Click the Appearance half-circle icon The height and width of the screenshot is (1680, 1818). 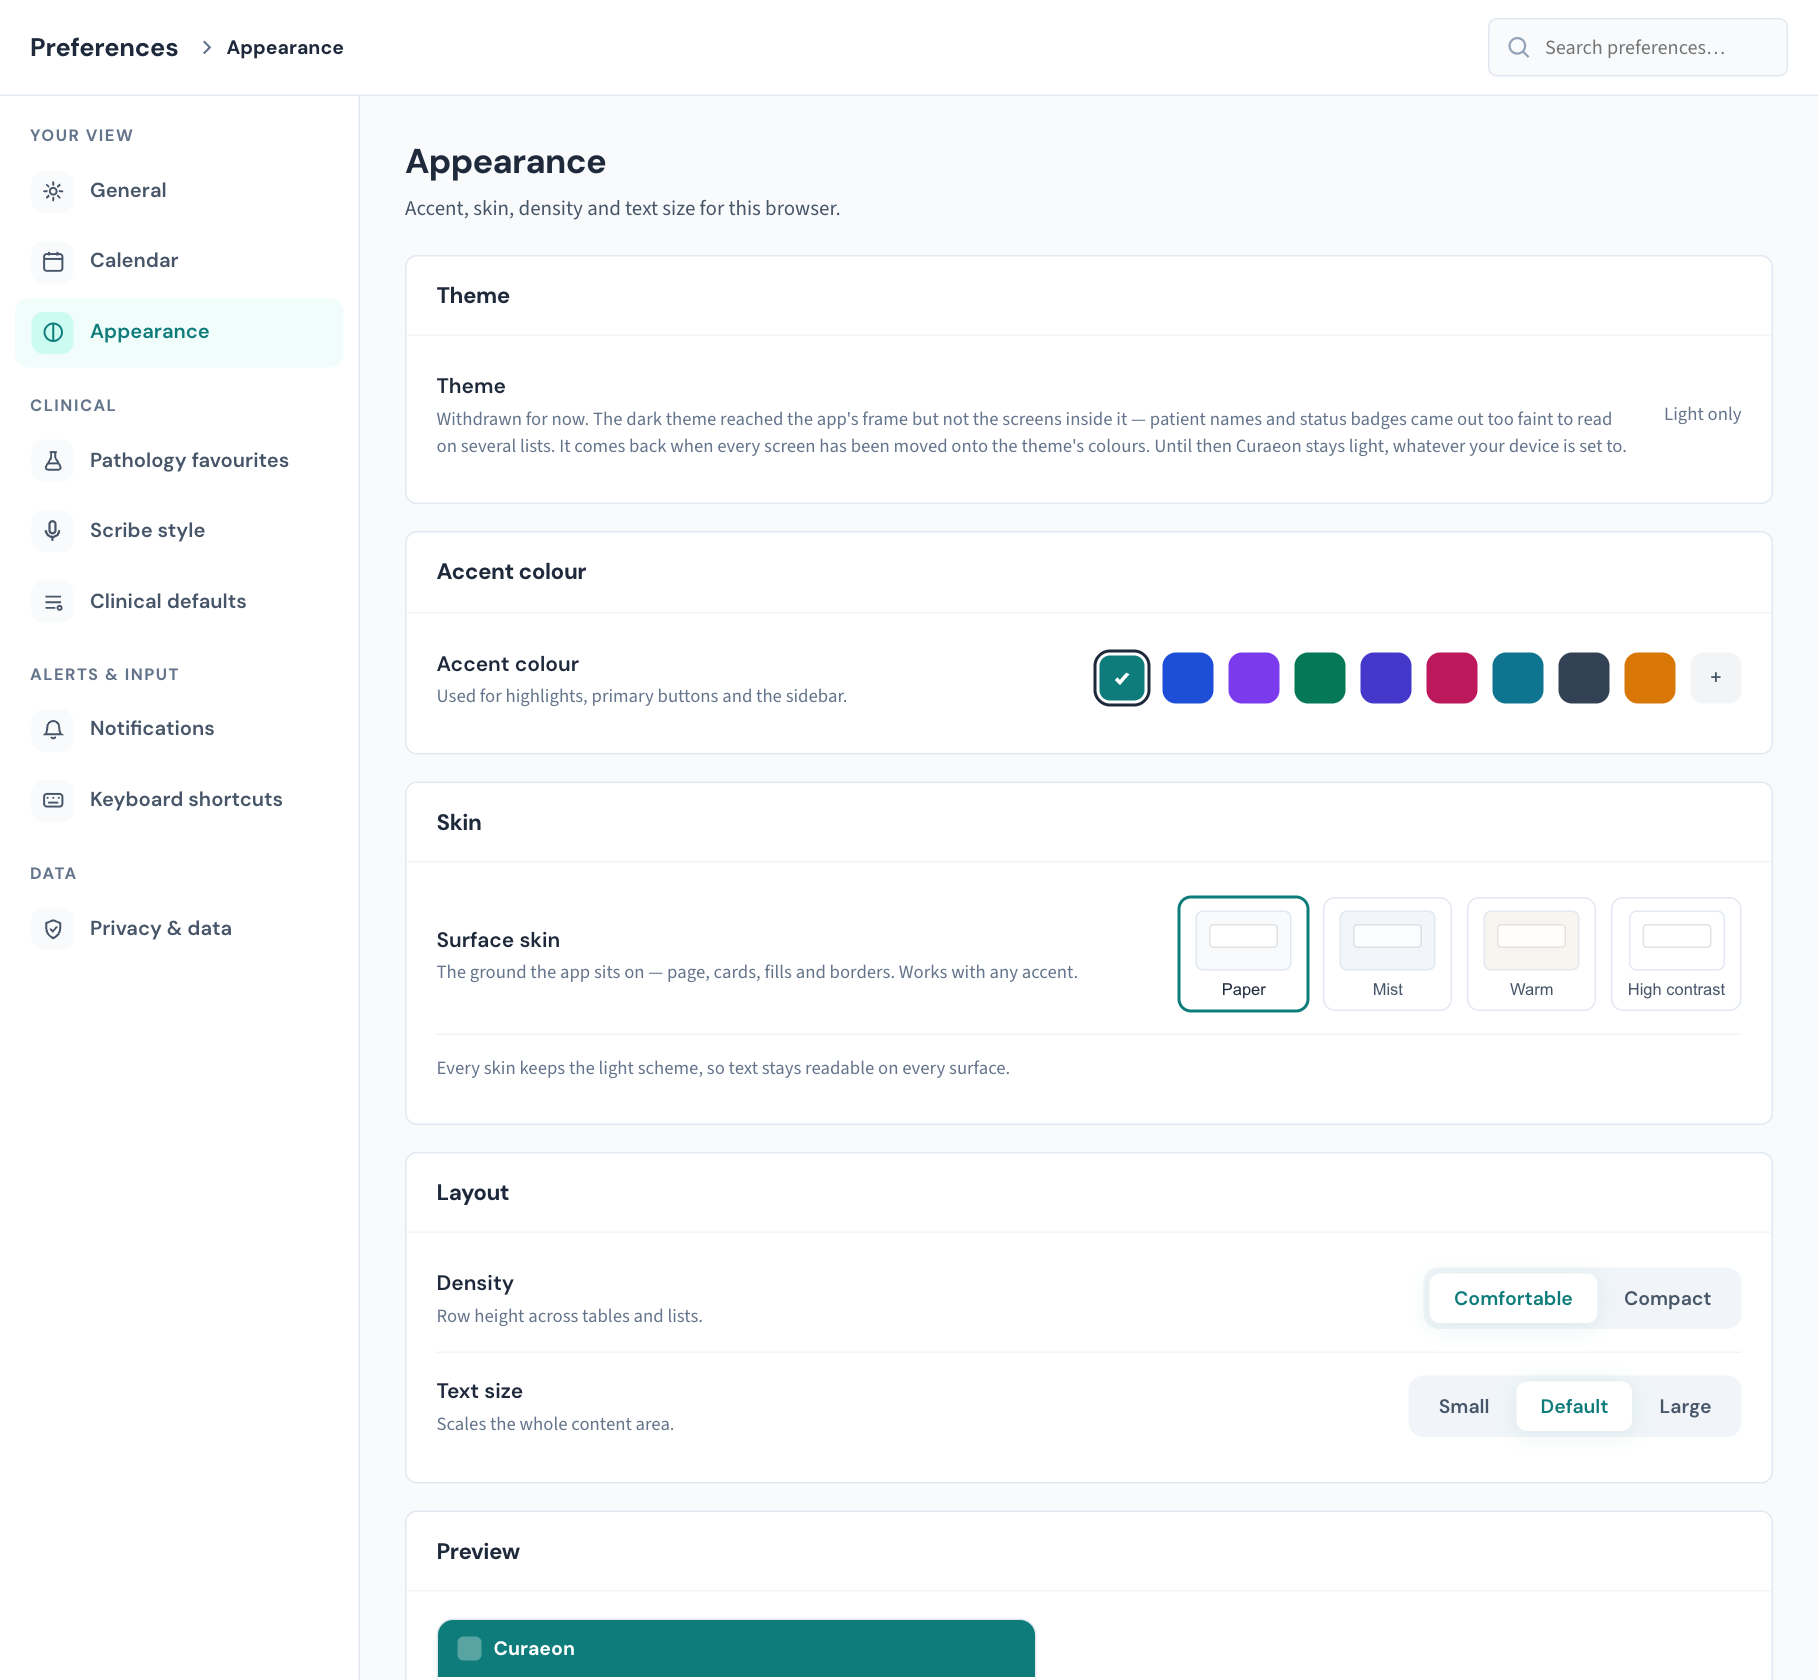tap(53, 332)
